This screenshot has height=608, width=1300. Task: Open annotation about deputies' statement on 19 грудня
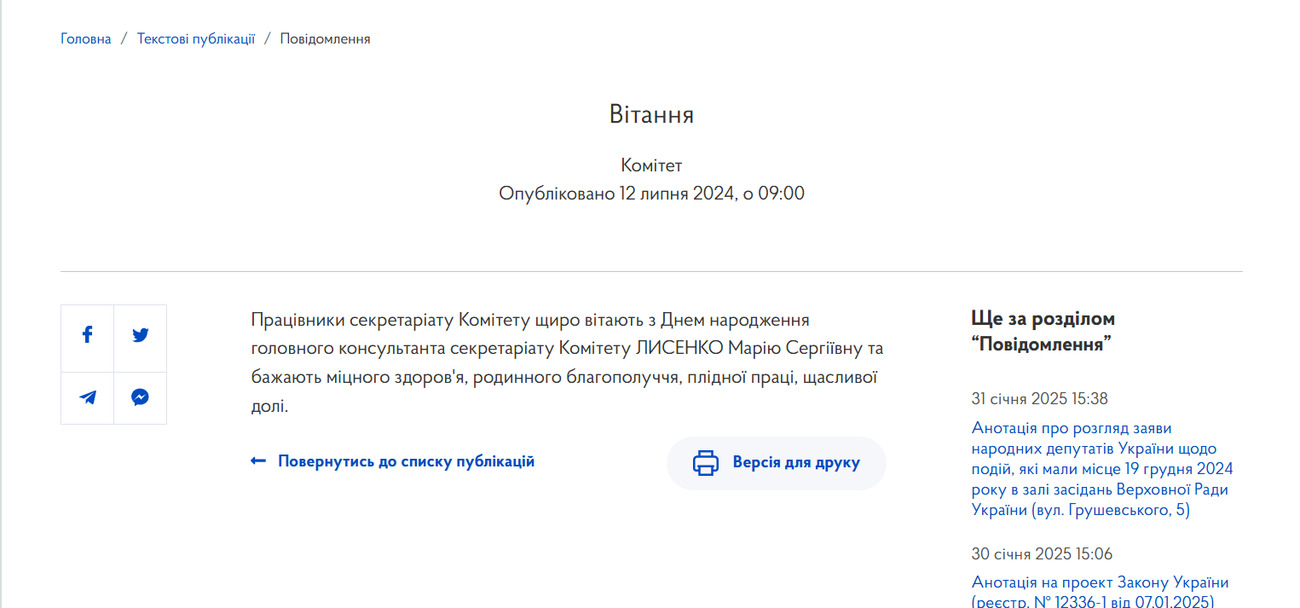coord(1101,468)
